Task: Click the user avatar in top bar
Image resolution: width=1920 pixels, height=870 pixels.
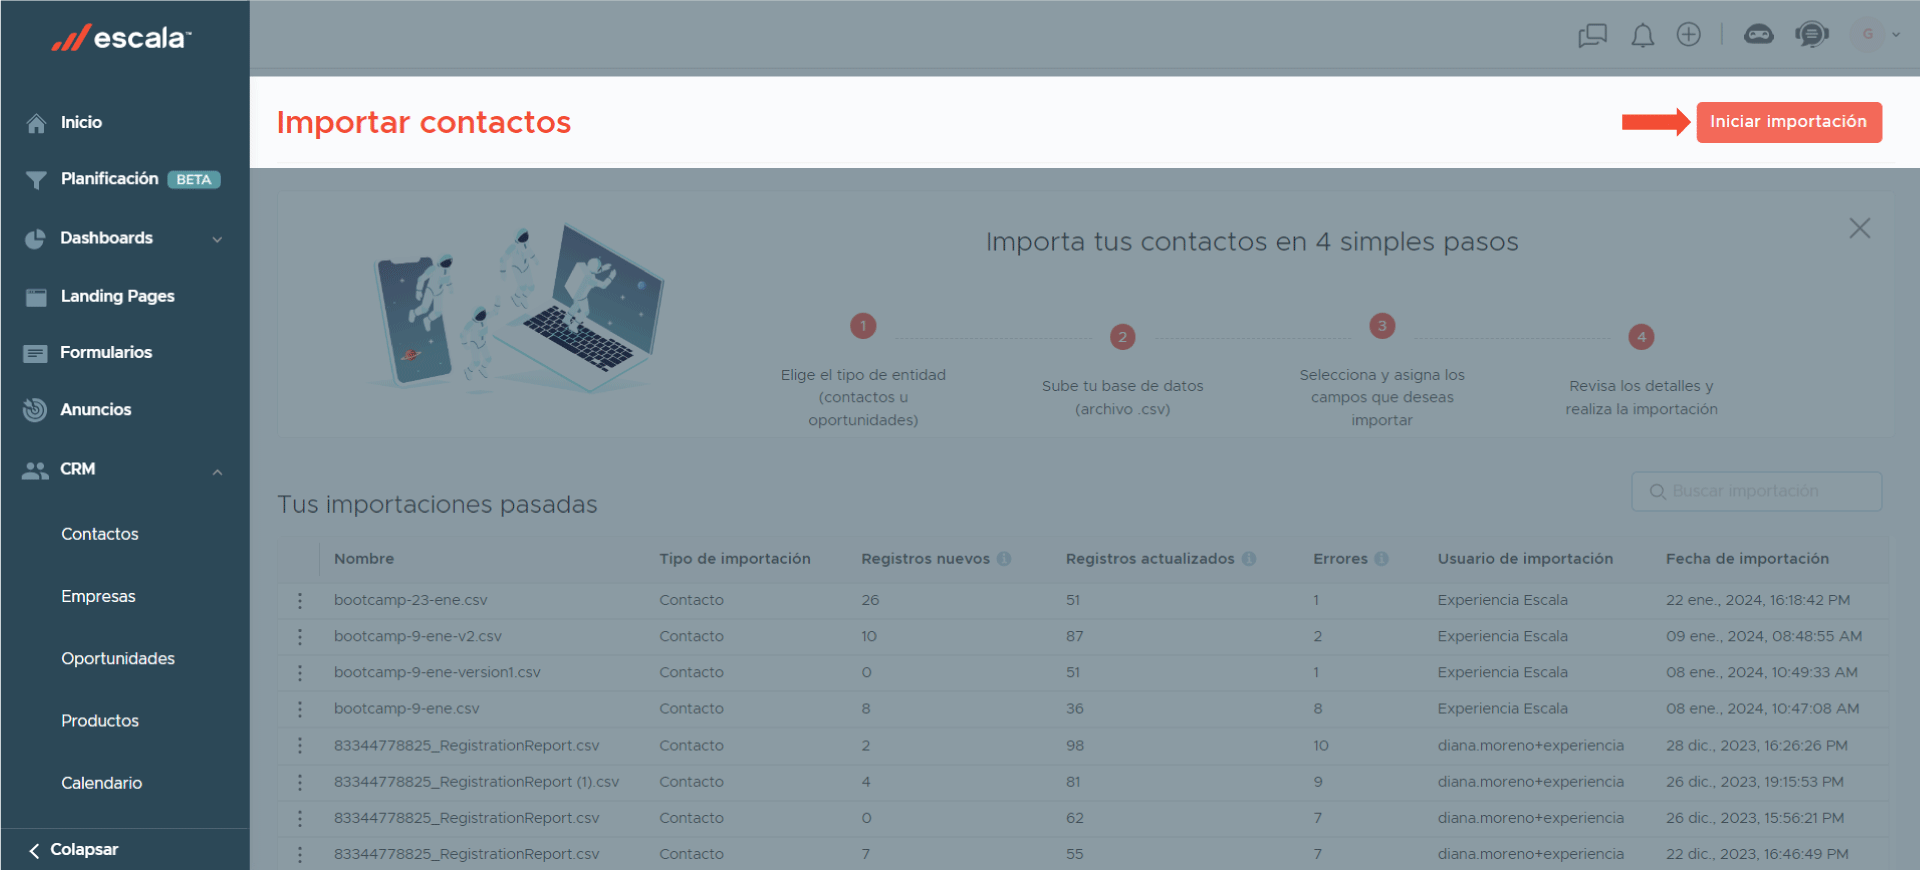Action: point(1867,35)
